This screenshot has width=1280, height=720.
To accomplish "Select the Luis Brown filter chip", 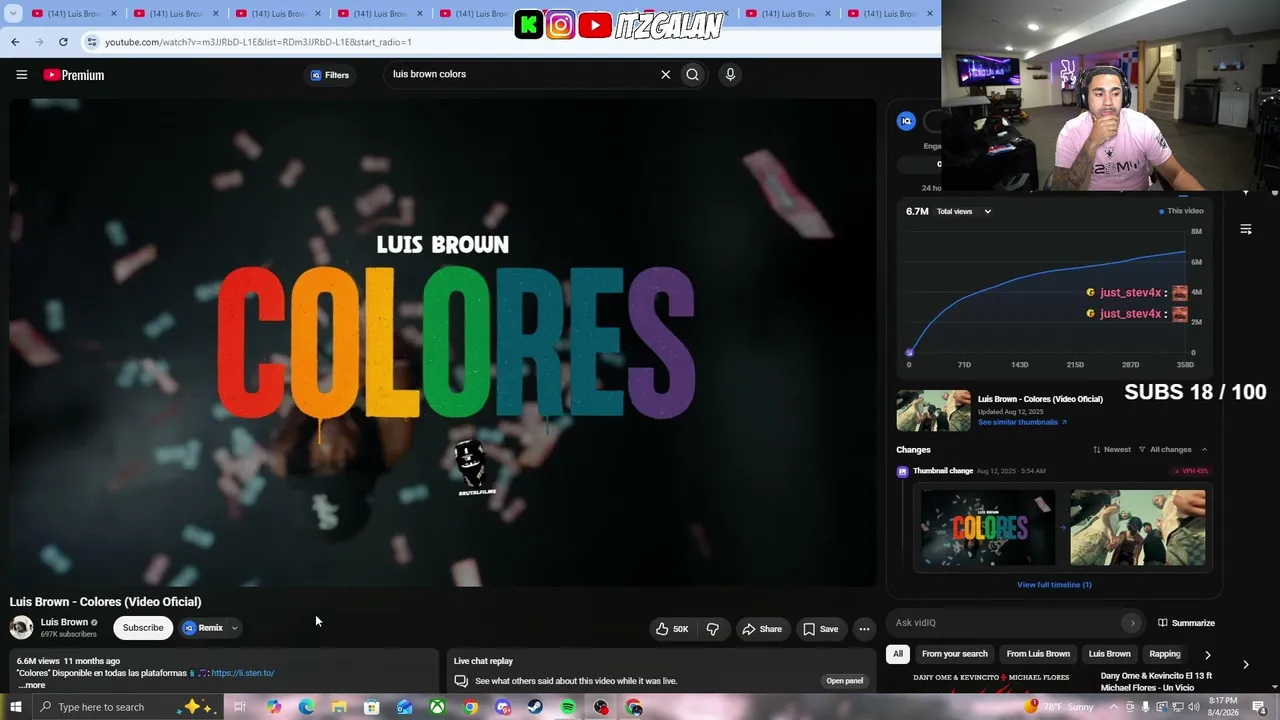I will pos(1109,654).
